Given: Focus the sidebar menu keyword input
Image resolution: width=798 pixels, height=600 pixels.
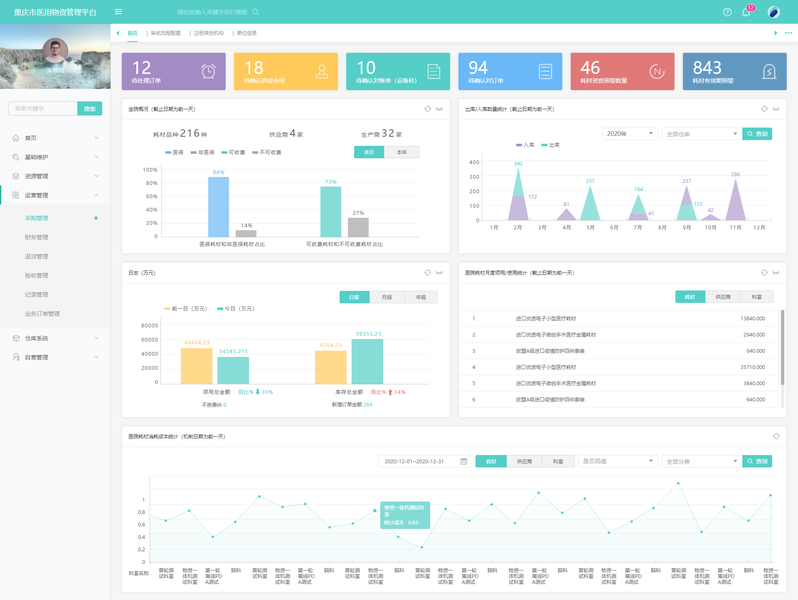Looking at the screenshot, I should point(43,109).
